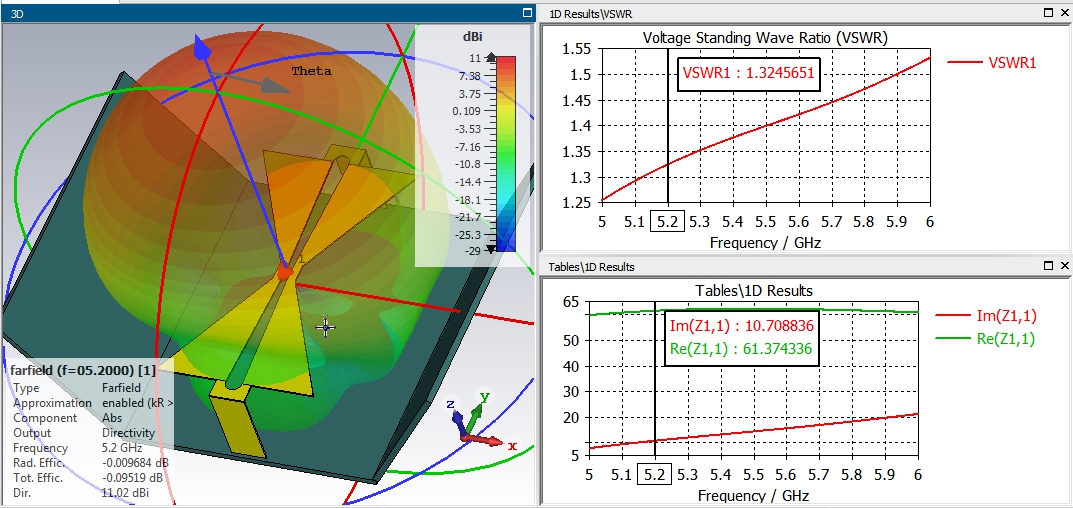
Task: Select the Re(Z1,1) legend entry
Action: (986, 338)
